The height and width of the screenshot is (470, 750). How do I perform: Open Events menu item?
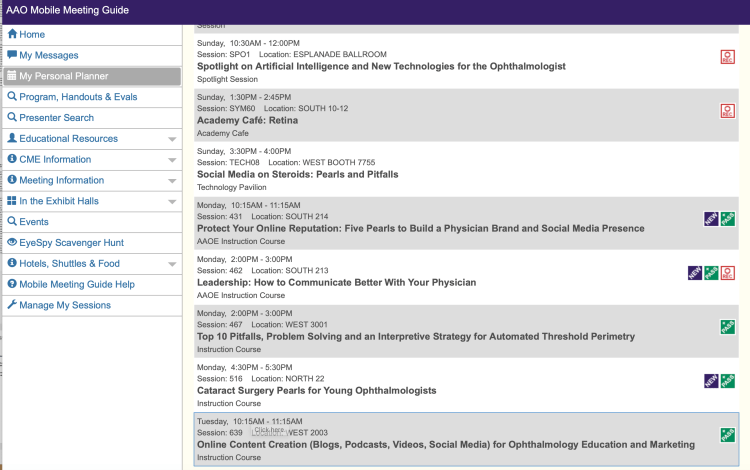pos(92,222)
